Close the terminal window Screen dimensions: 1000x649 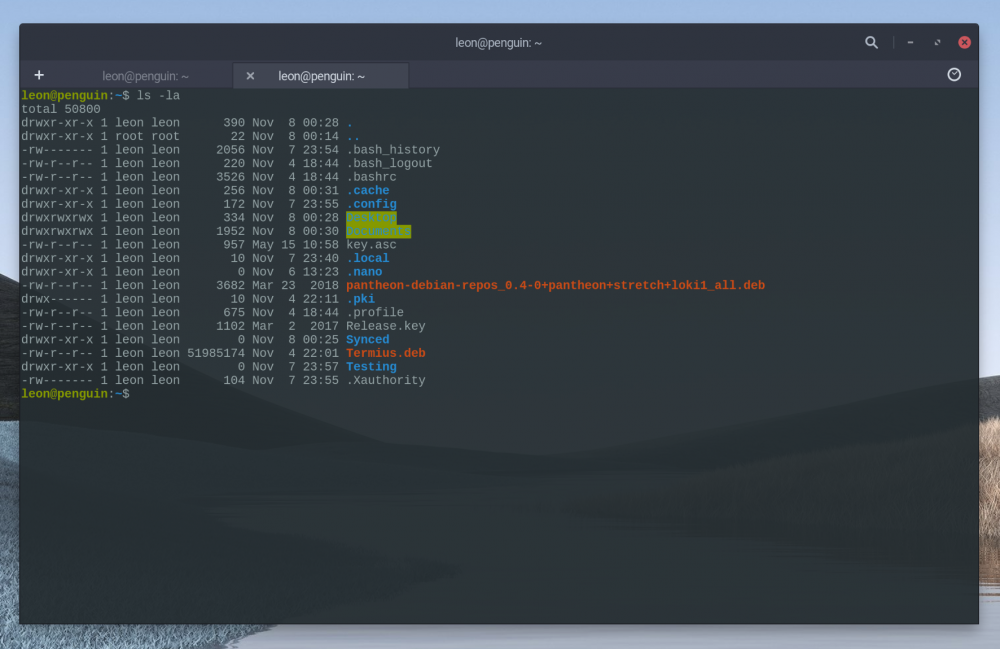tap(964, 43)
